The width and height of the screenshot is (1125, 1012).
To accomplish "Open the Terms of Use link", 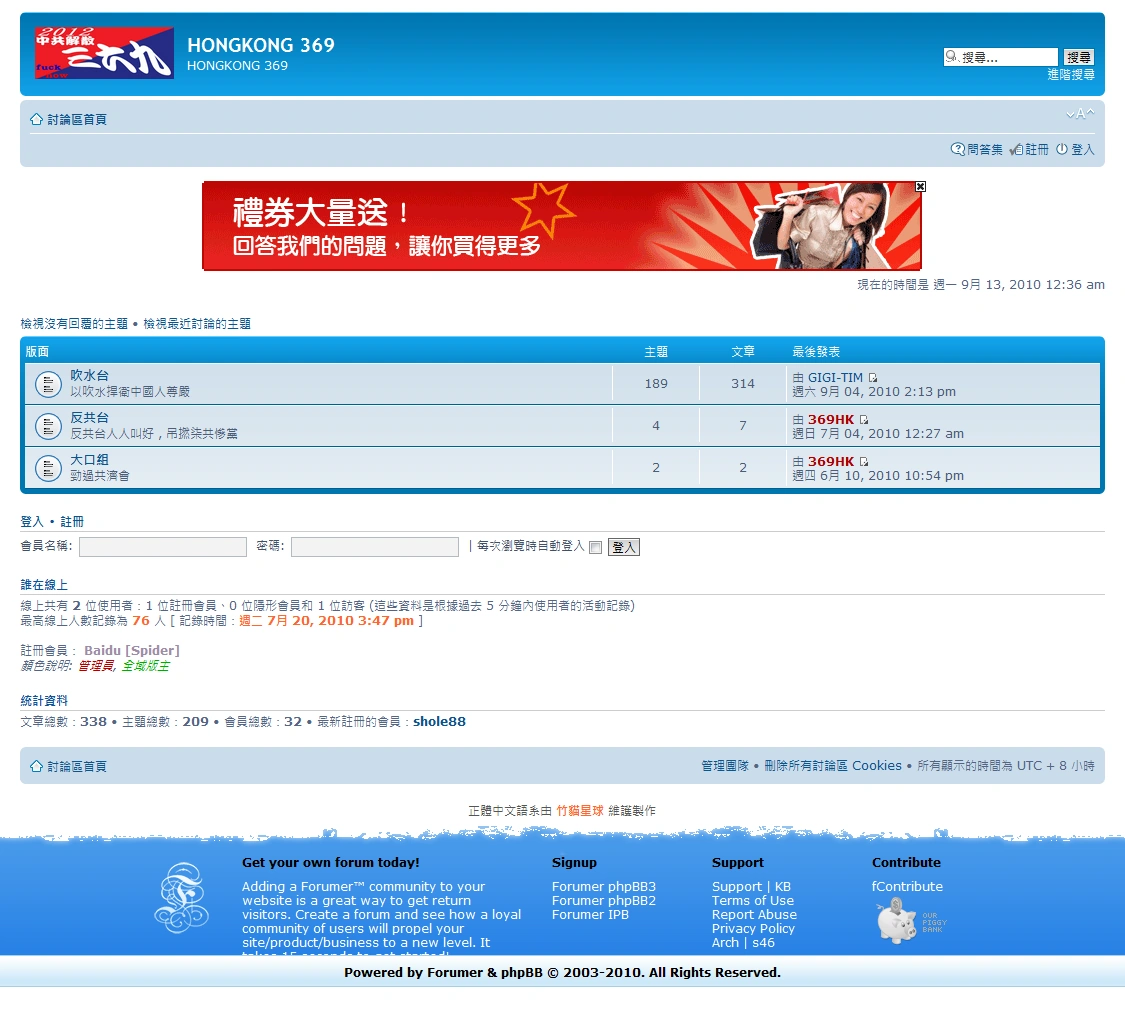I will (x=753, y=901).
